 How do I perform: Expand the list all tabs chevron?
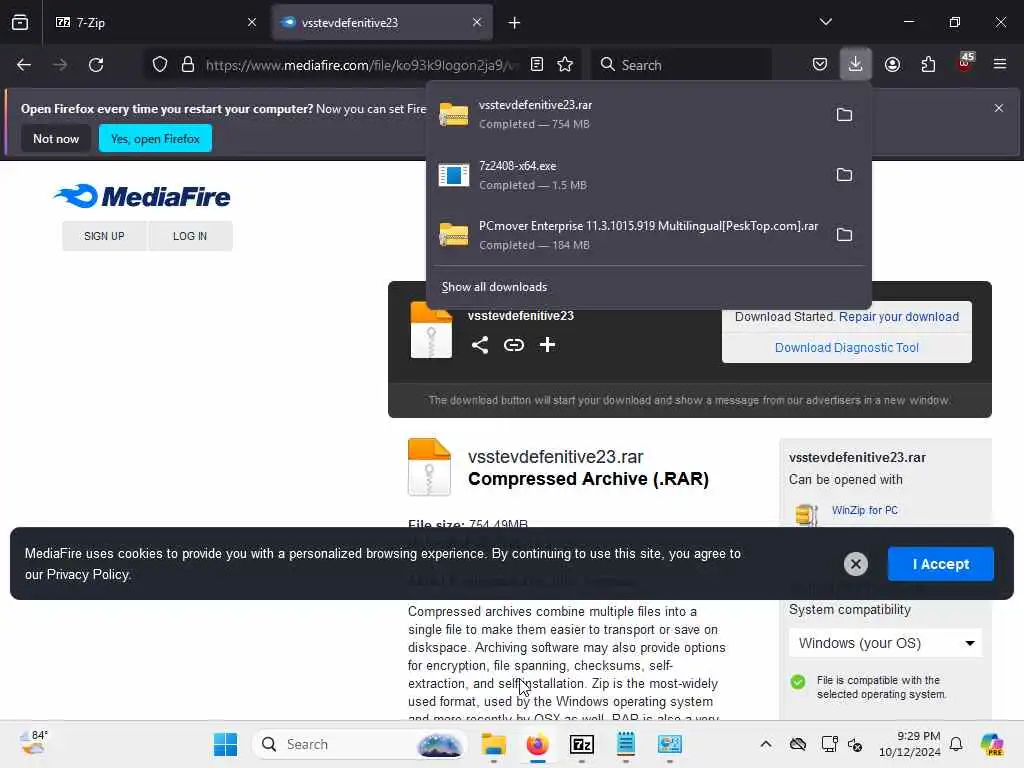825,22
